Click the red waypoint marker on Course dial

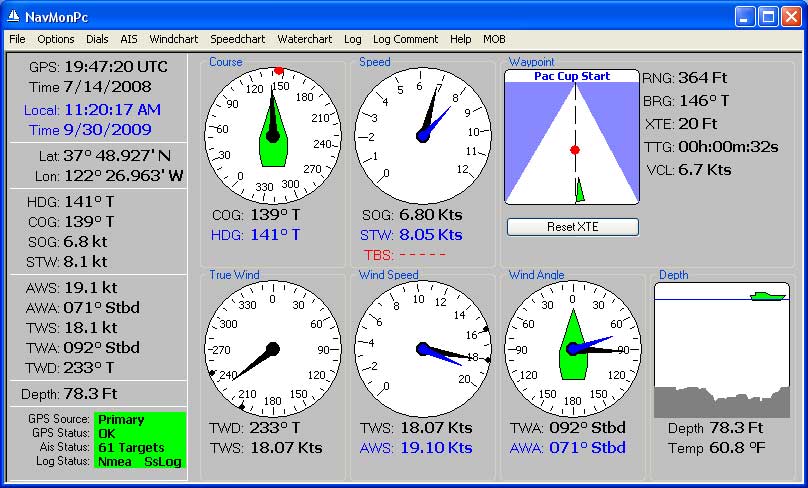[x=279, y=70]
